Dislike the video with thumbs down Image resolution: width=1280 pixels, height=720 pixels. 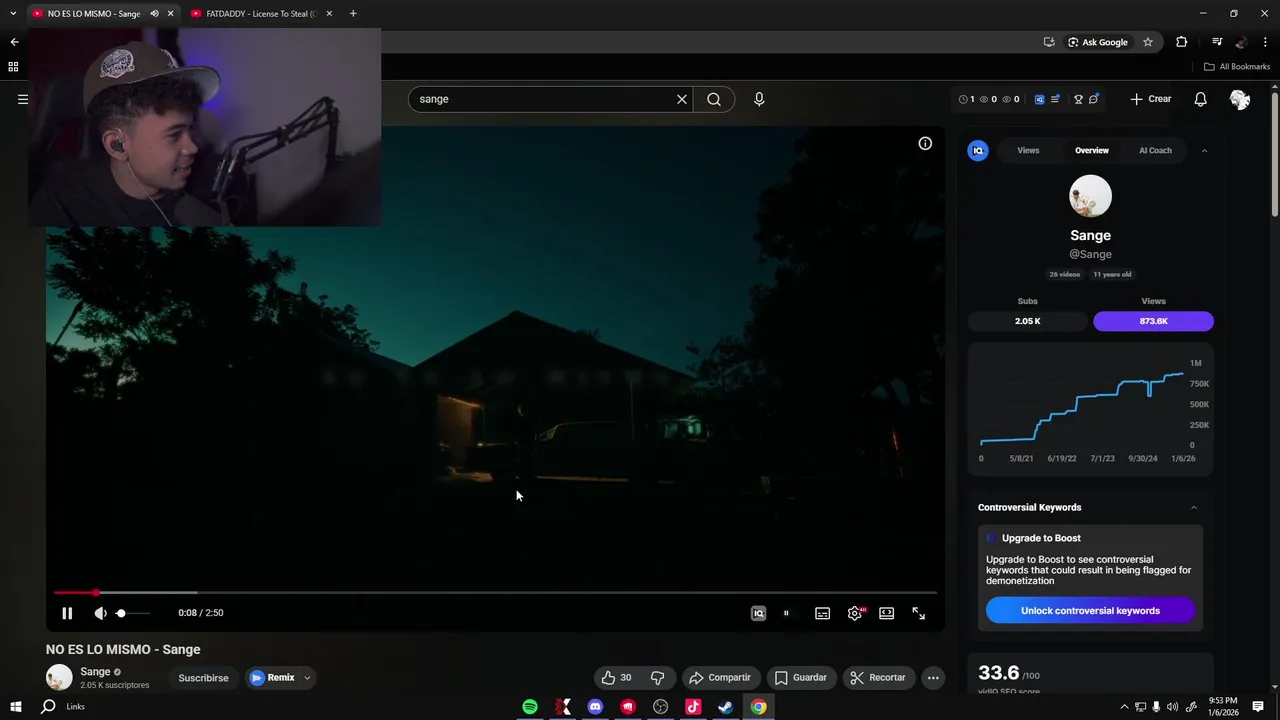pyautogui.click(x=658, y=678)
